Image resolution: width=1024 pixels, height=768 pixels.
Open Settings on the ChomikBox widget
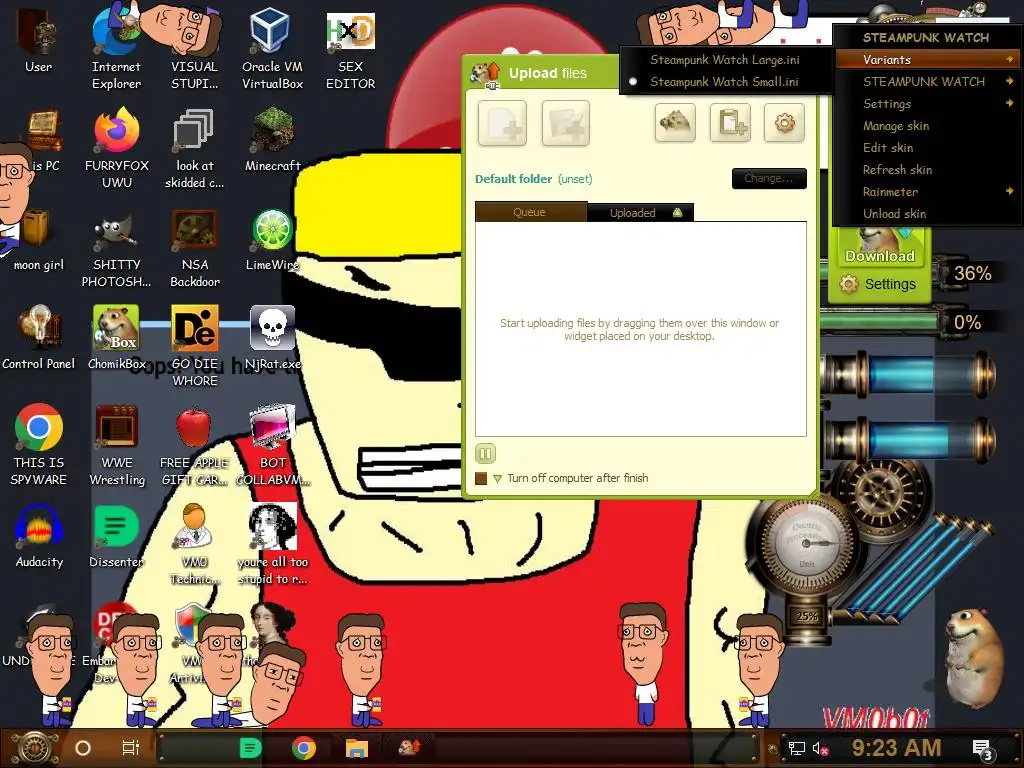pyautogui.click(x=878, y=284)
